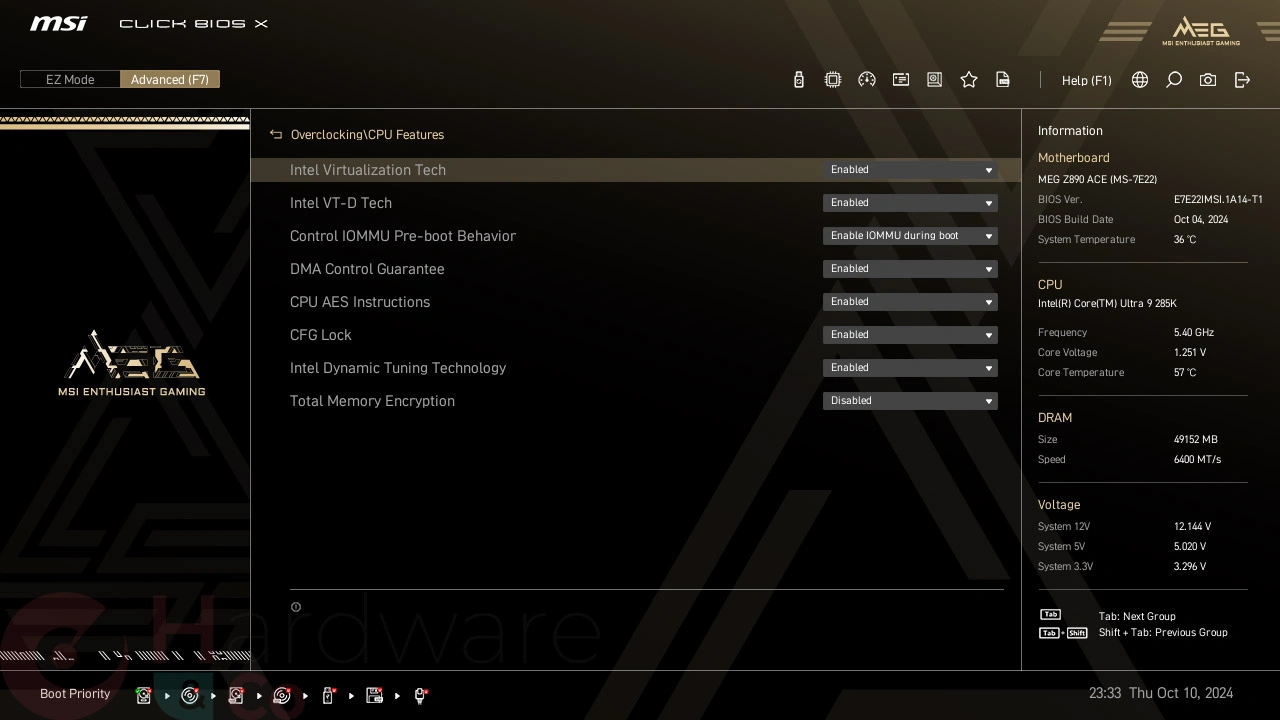Click BIOS build date Oct 04, 2024
The height and width of the screenshot is (720, 1280).
(1201, 220)
